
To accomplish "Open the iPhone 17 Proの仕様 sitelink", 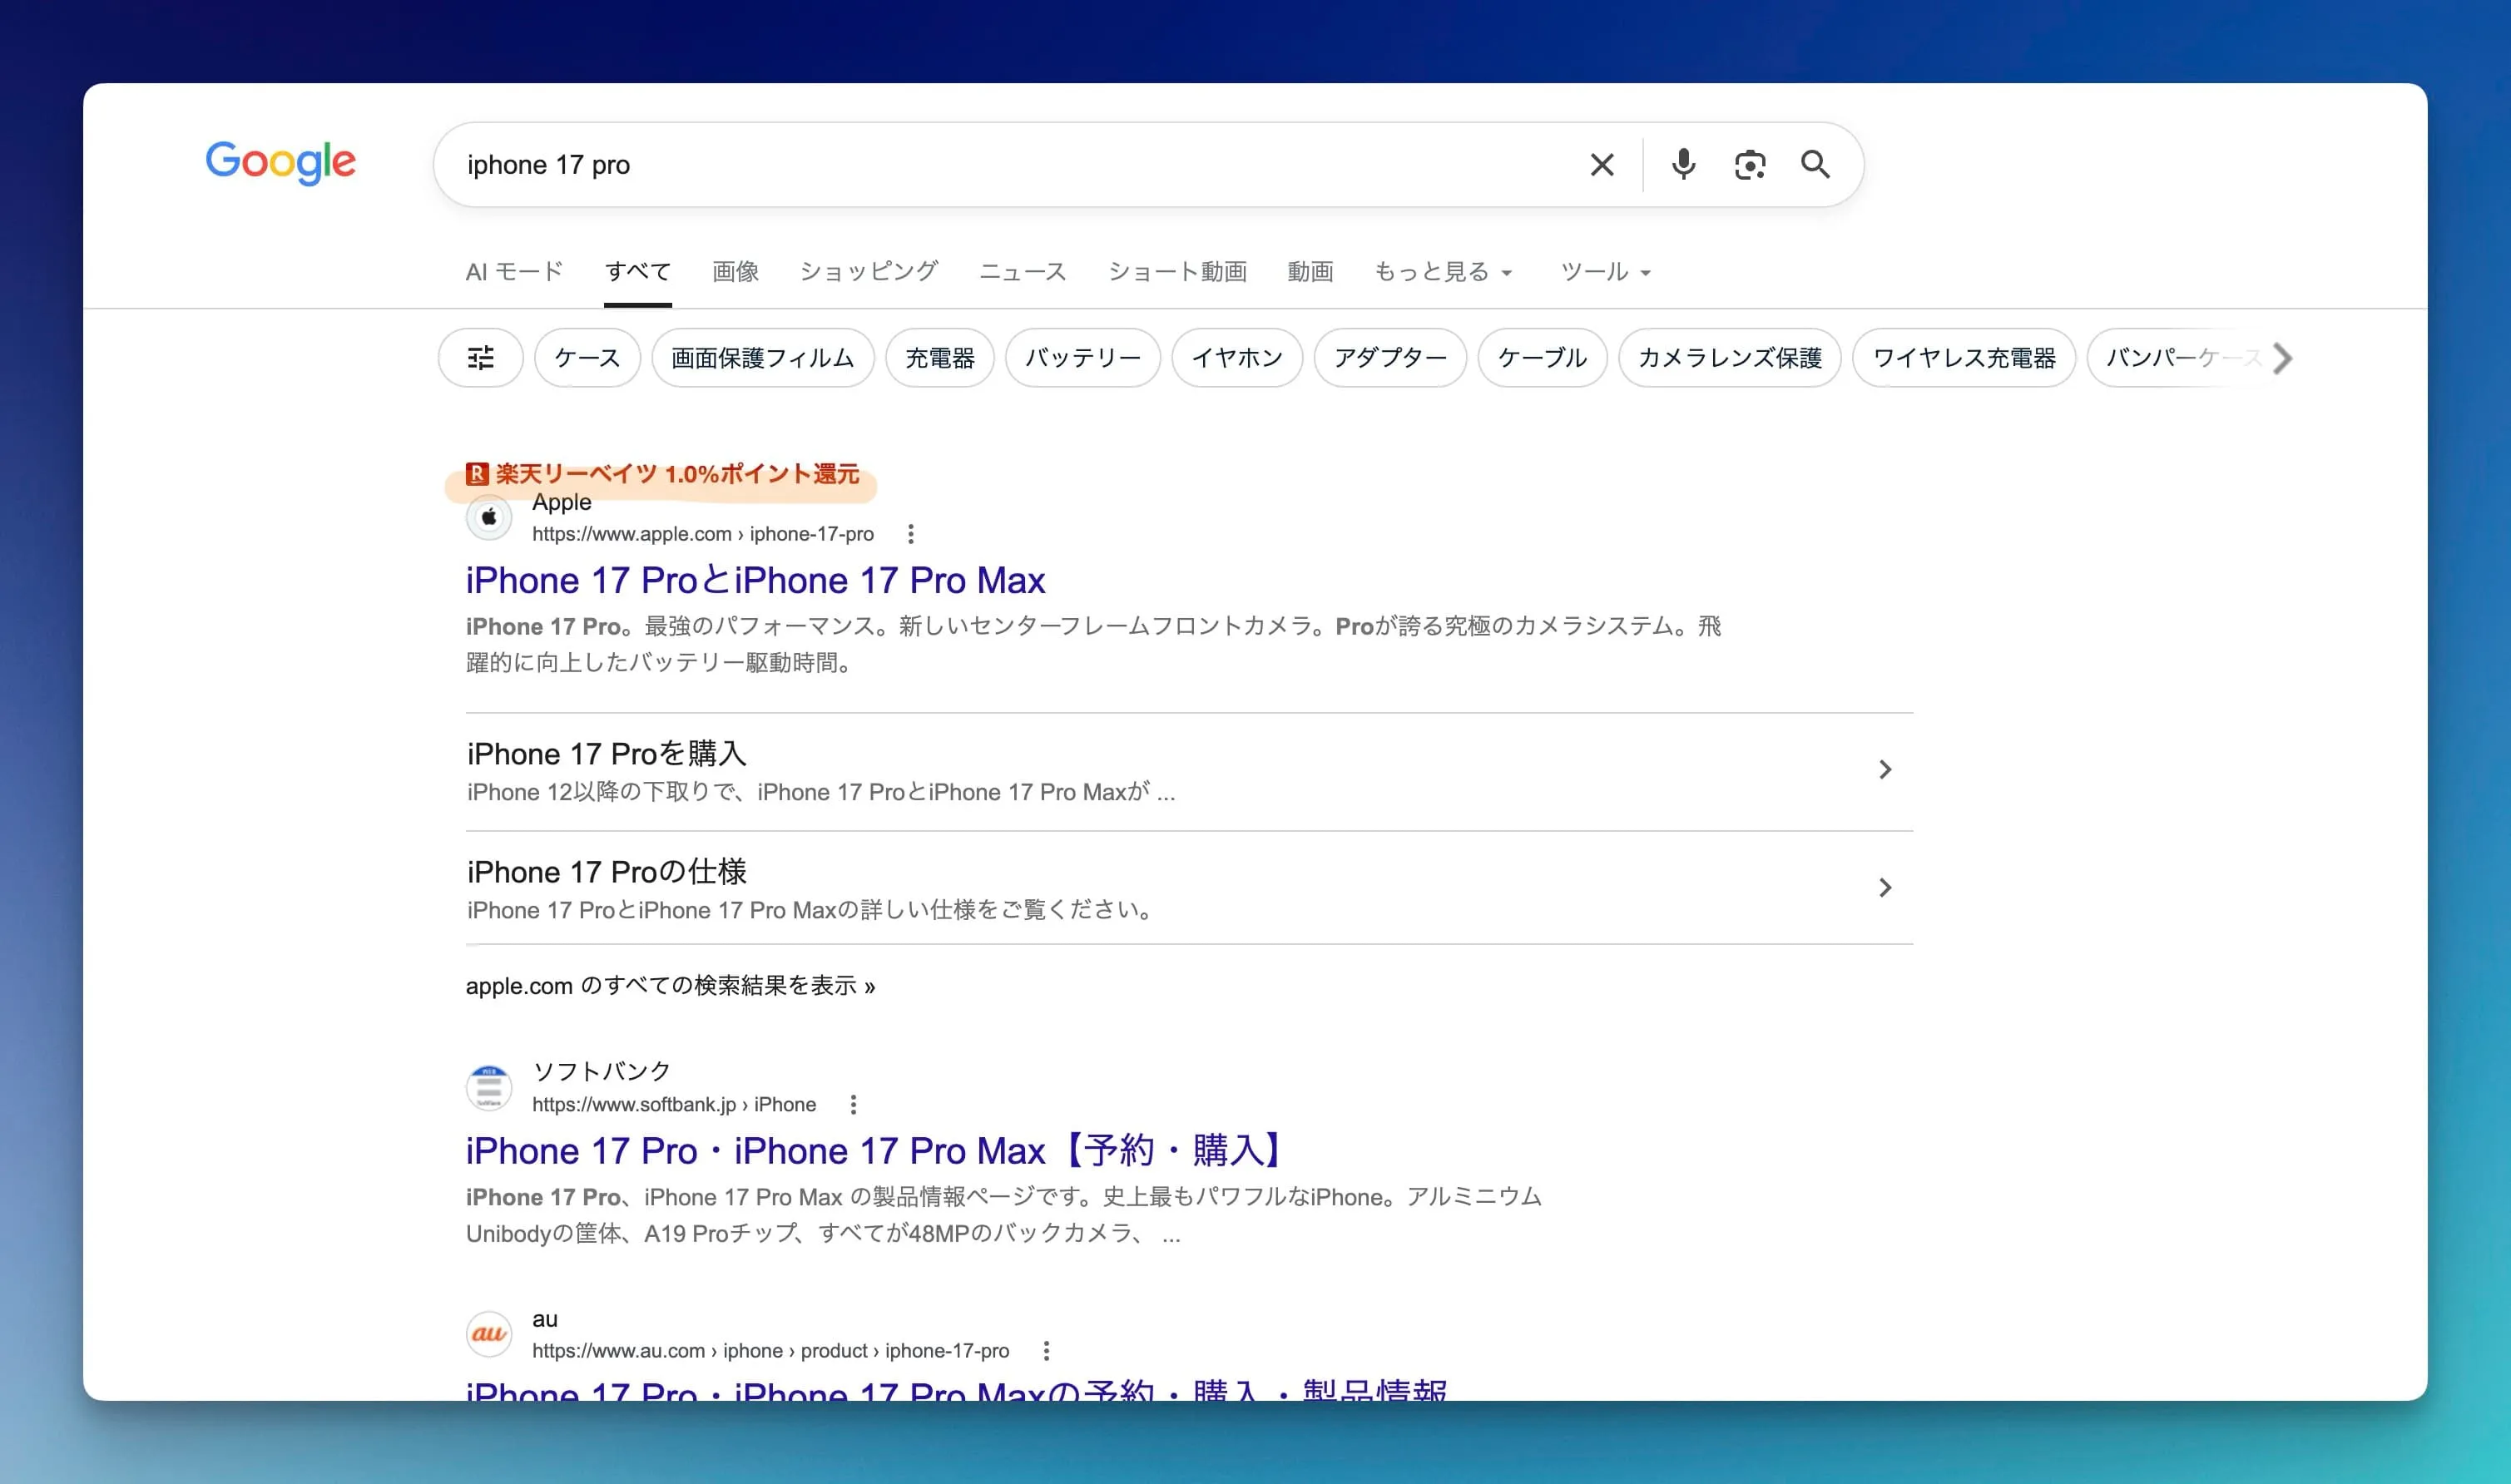I will click(x=606, y=871).
